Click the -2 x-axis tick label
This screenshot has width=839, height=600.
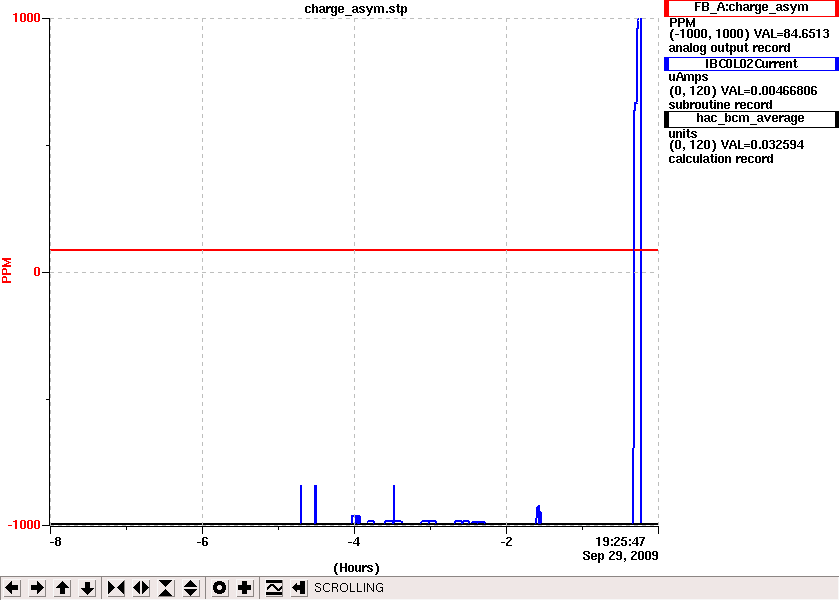coord(506,542)
